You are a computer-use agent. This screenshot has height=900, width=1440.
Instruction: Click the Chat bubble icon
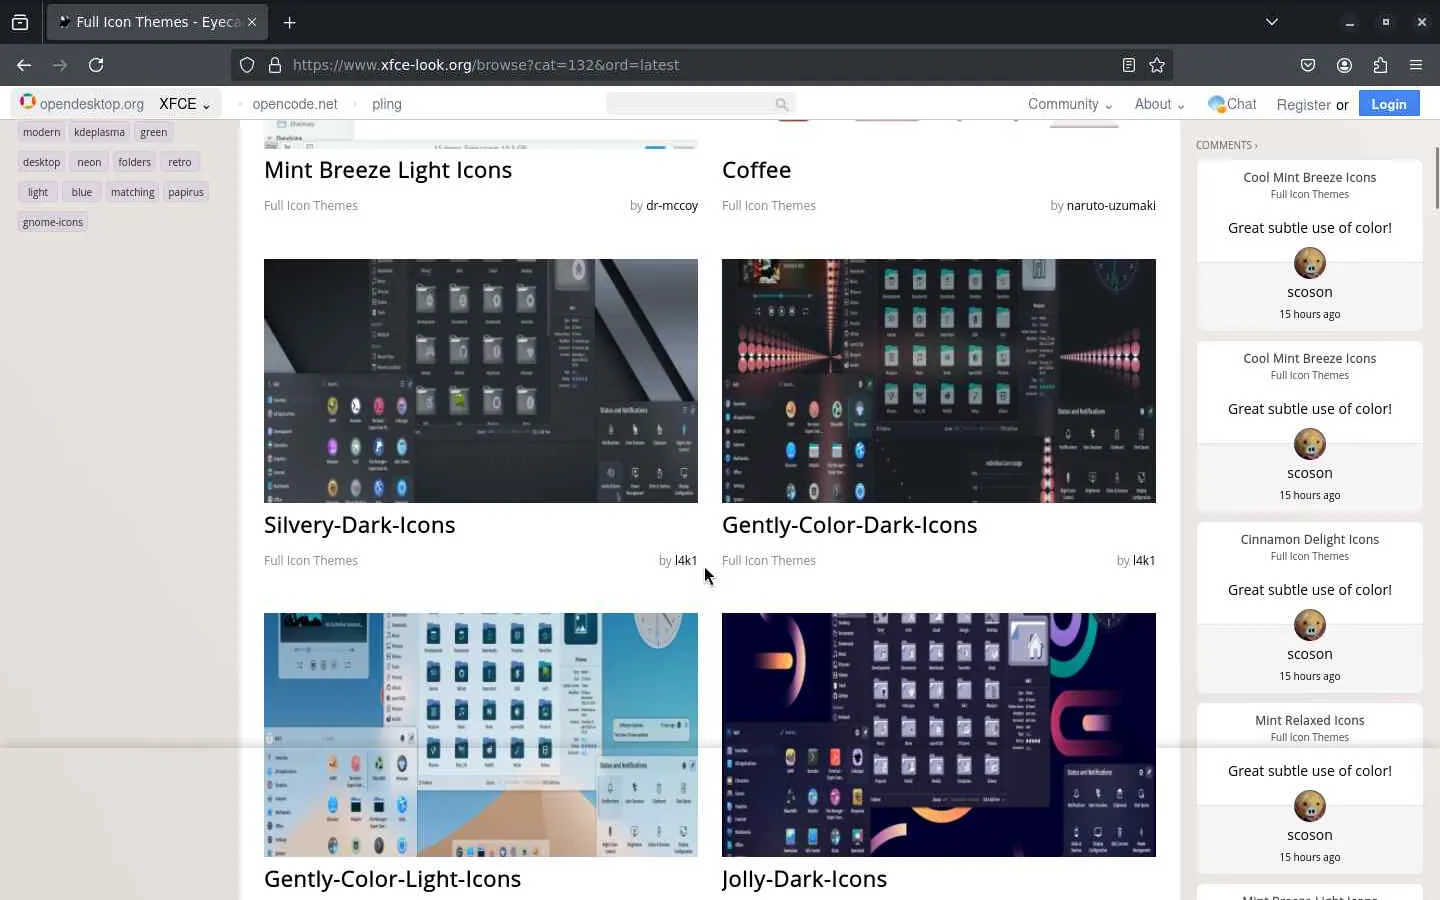click(x=1216, y=104)
